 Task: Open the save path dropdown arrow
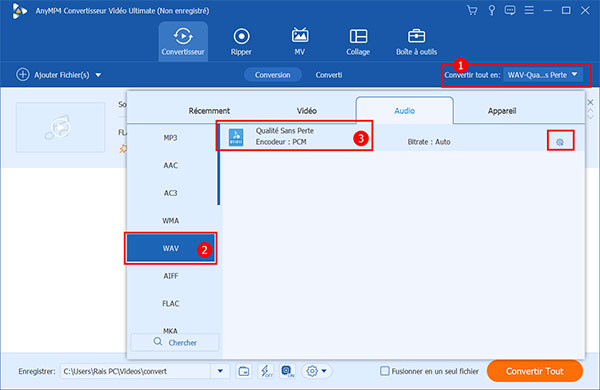pos(220,371)
